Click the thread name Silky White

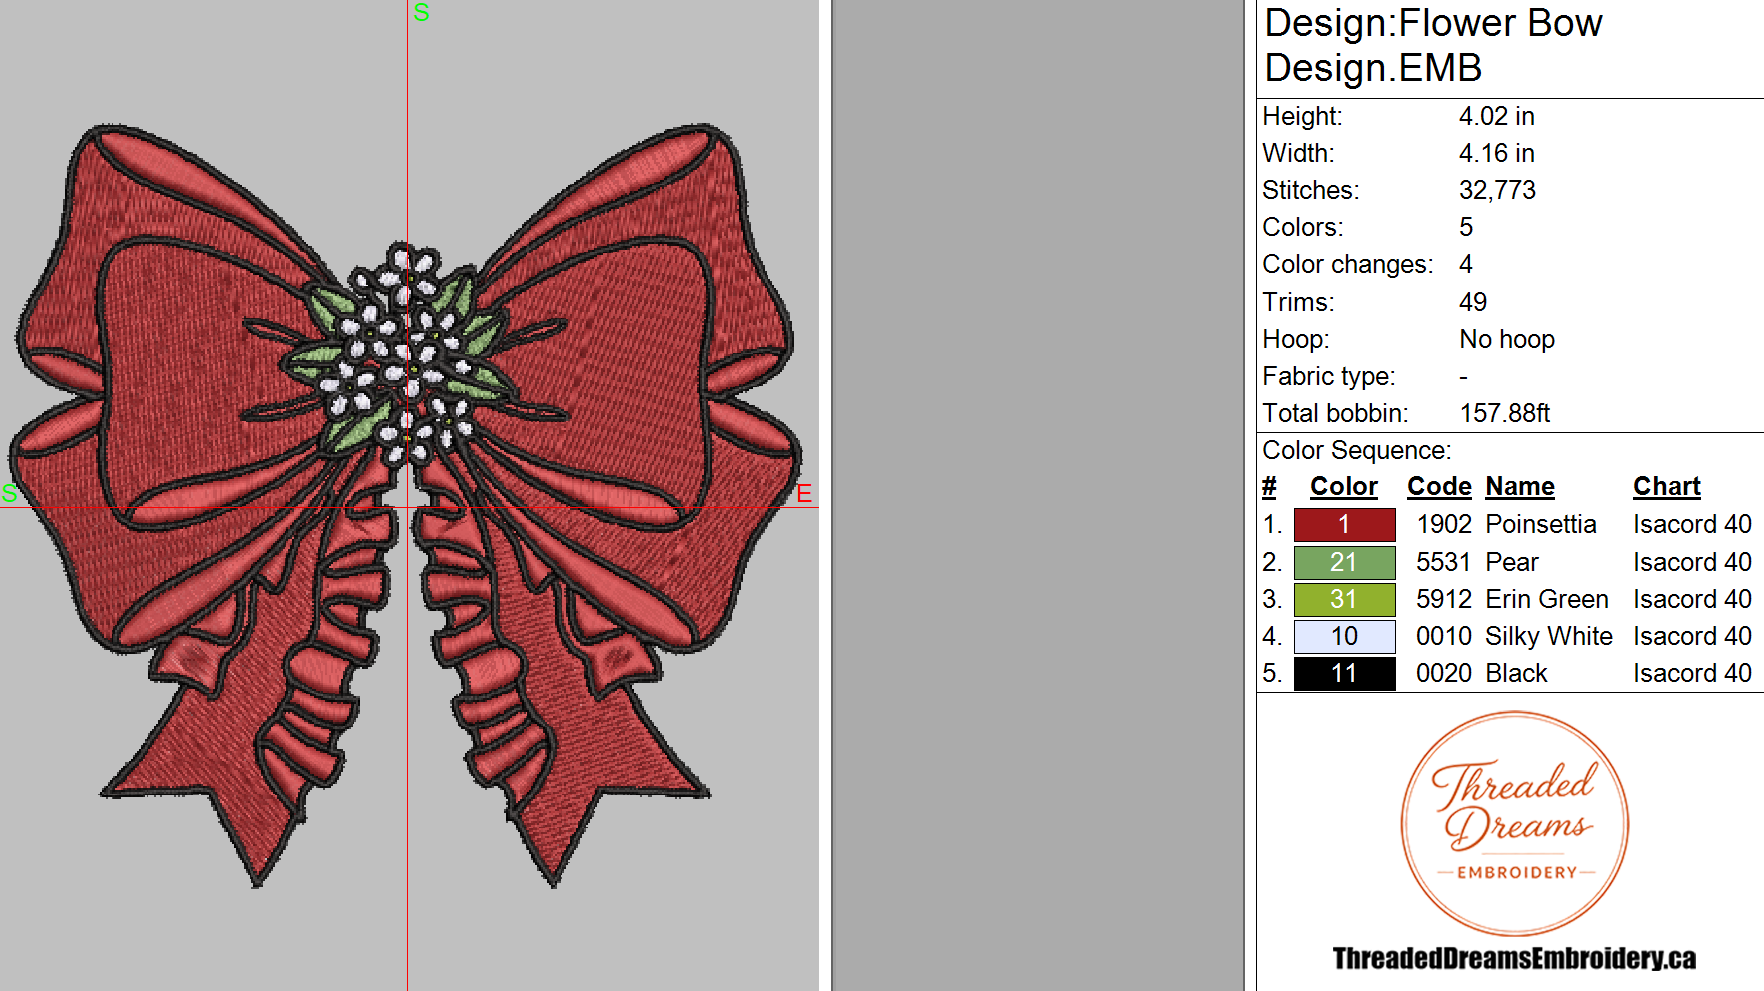click(x=1549, y=636)
